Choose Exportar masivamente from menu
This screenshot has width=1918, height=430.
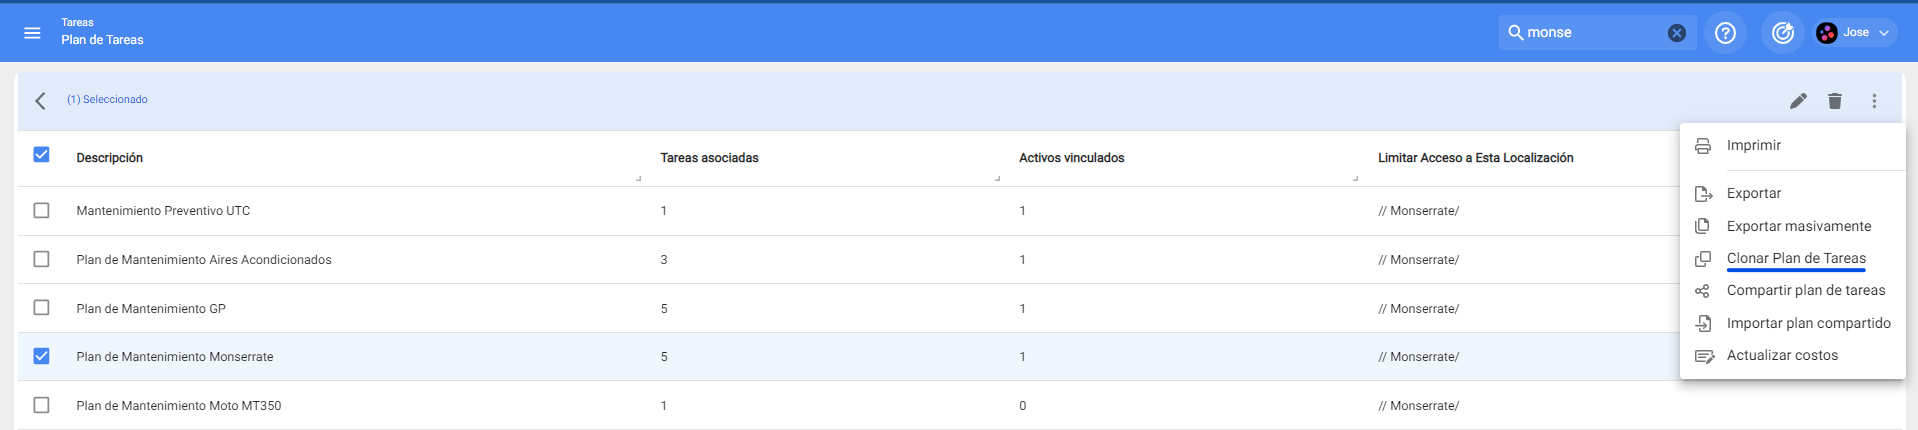coord(1798,226)
